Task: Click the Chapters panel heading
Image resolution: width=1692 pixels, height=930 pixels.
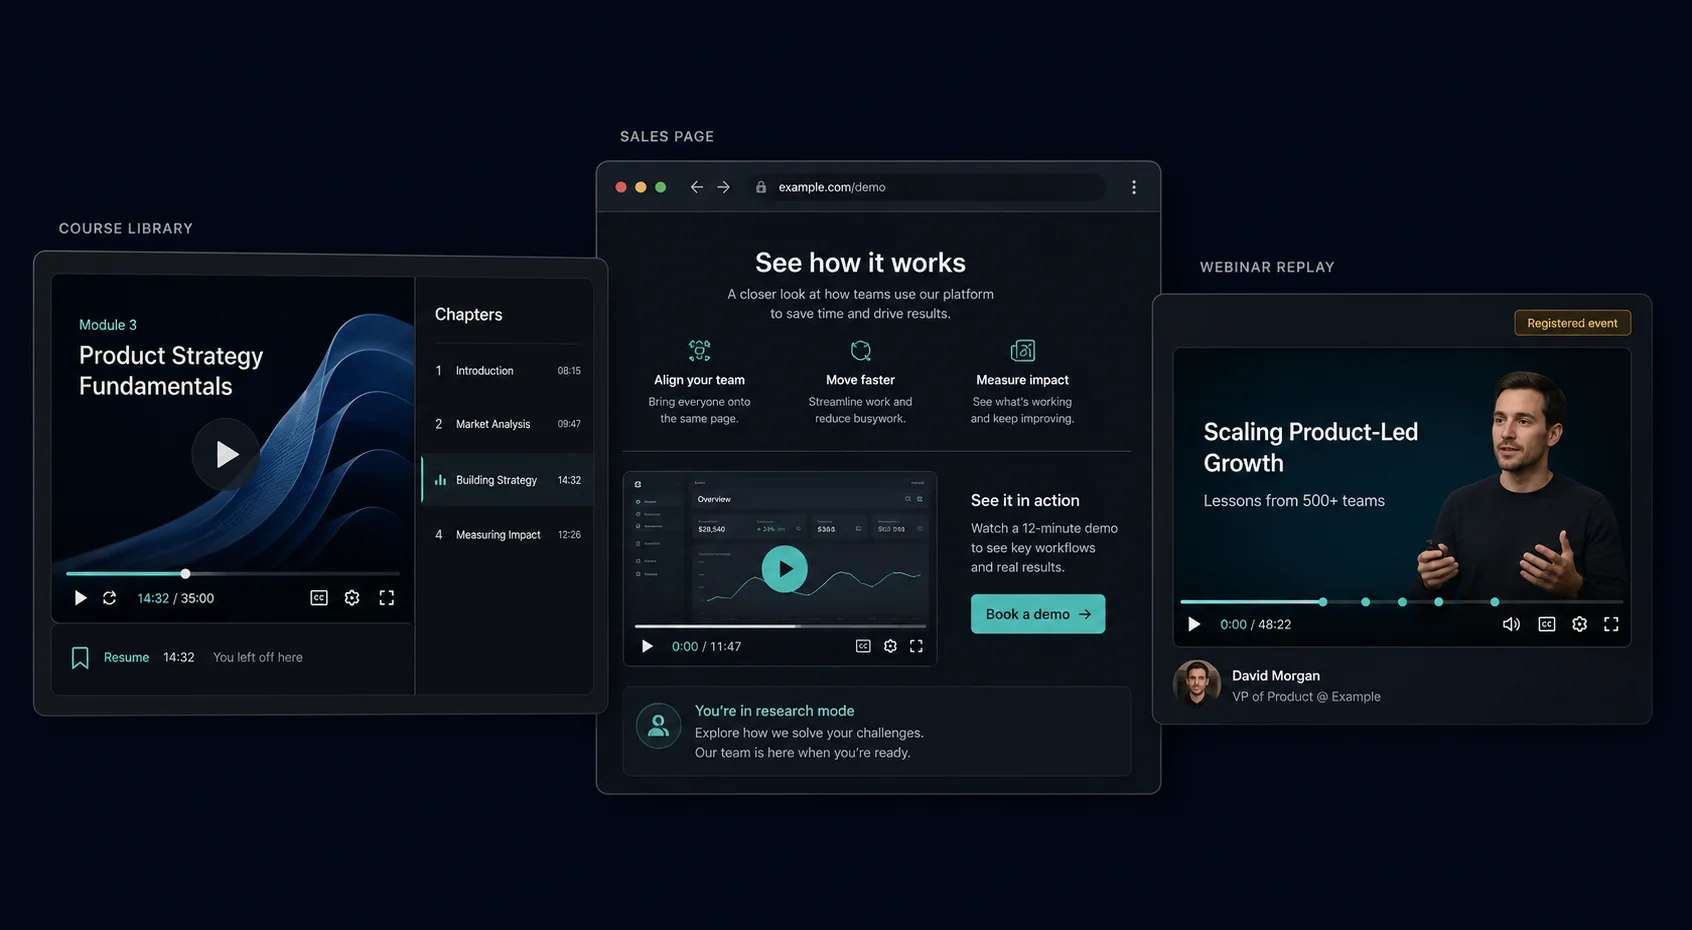Action: [469, 315]
